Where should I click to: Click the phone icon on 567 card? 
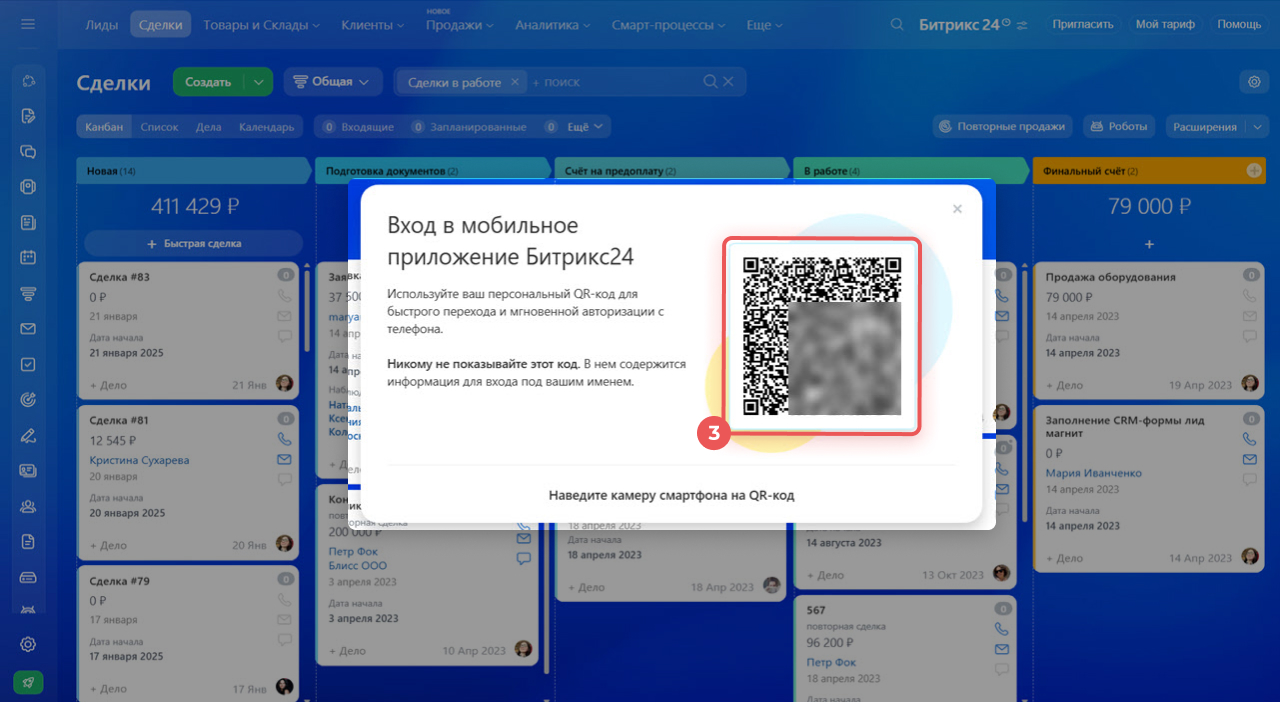click(1001, 629)
